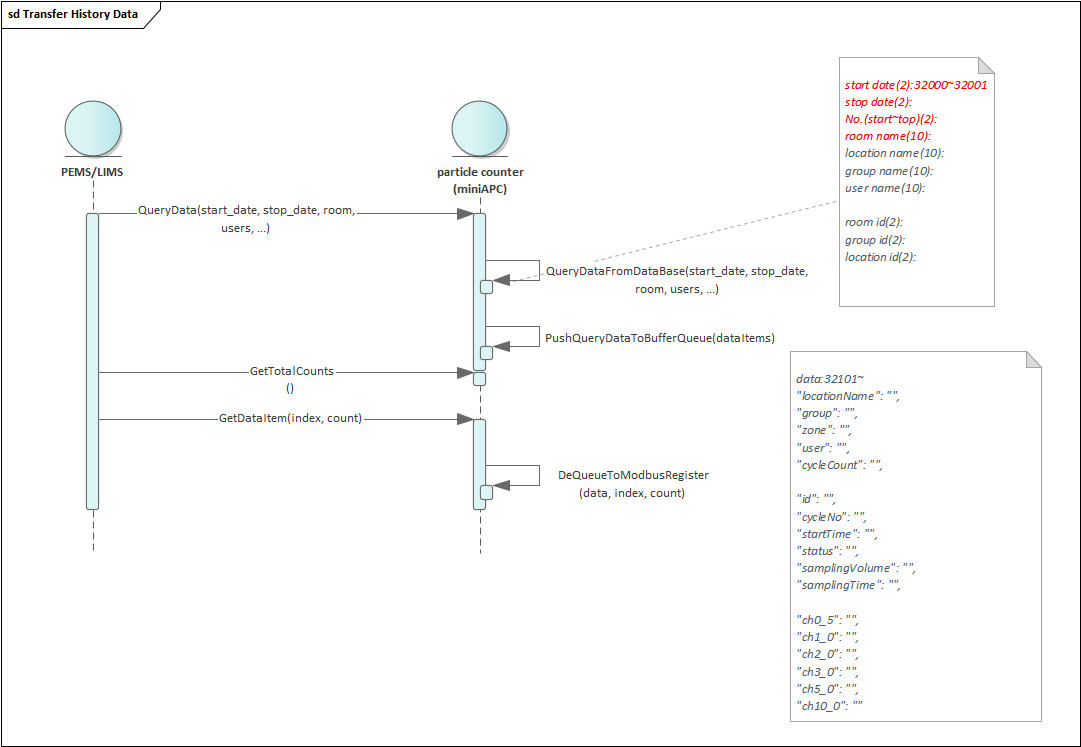The image size is (1081, 747).
Task: Select the QueryDataFromDataBase nested activation box
Action: (487, 287)
